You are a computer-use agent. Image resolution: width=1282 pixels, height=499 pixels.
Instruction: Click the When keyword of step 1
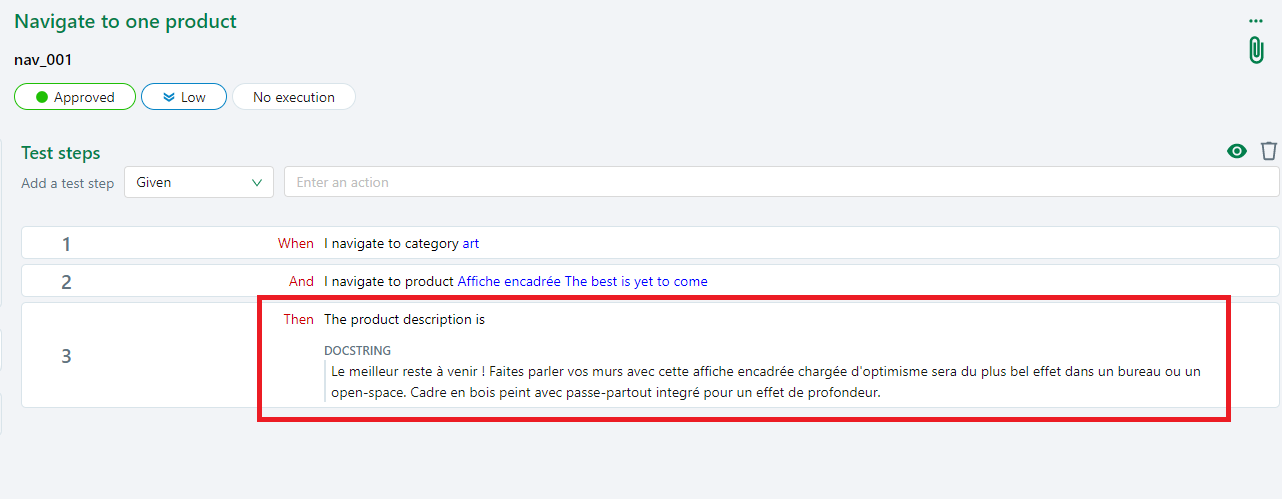[295, 243]
